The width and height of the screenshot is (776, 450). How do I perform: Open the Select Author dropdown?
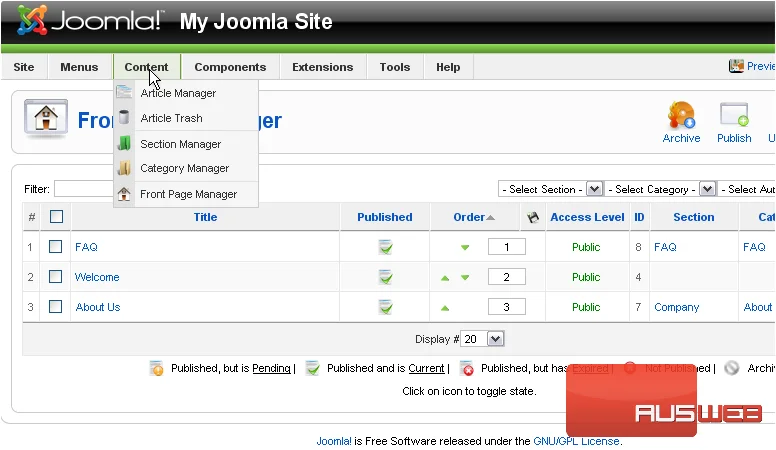pos(746,189)
